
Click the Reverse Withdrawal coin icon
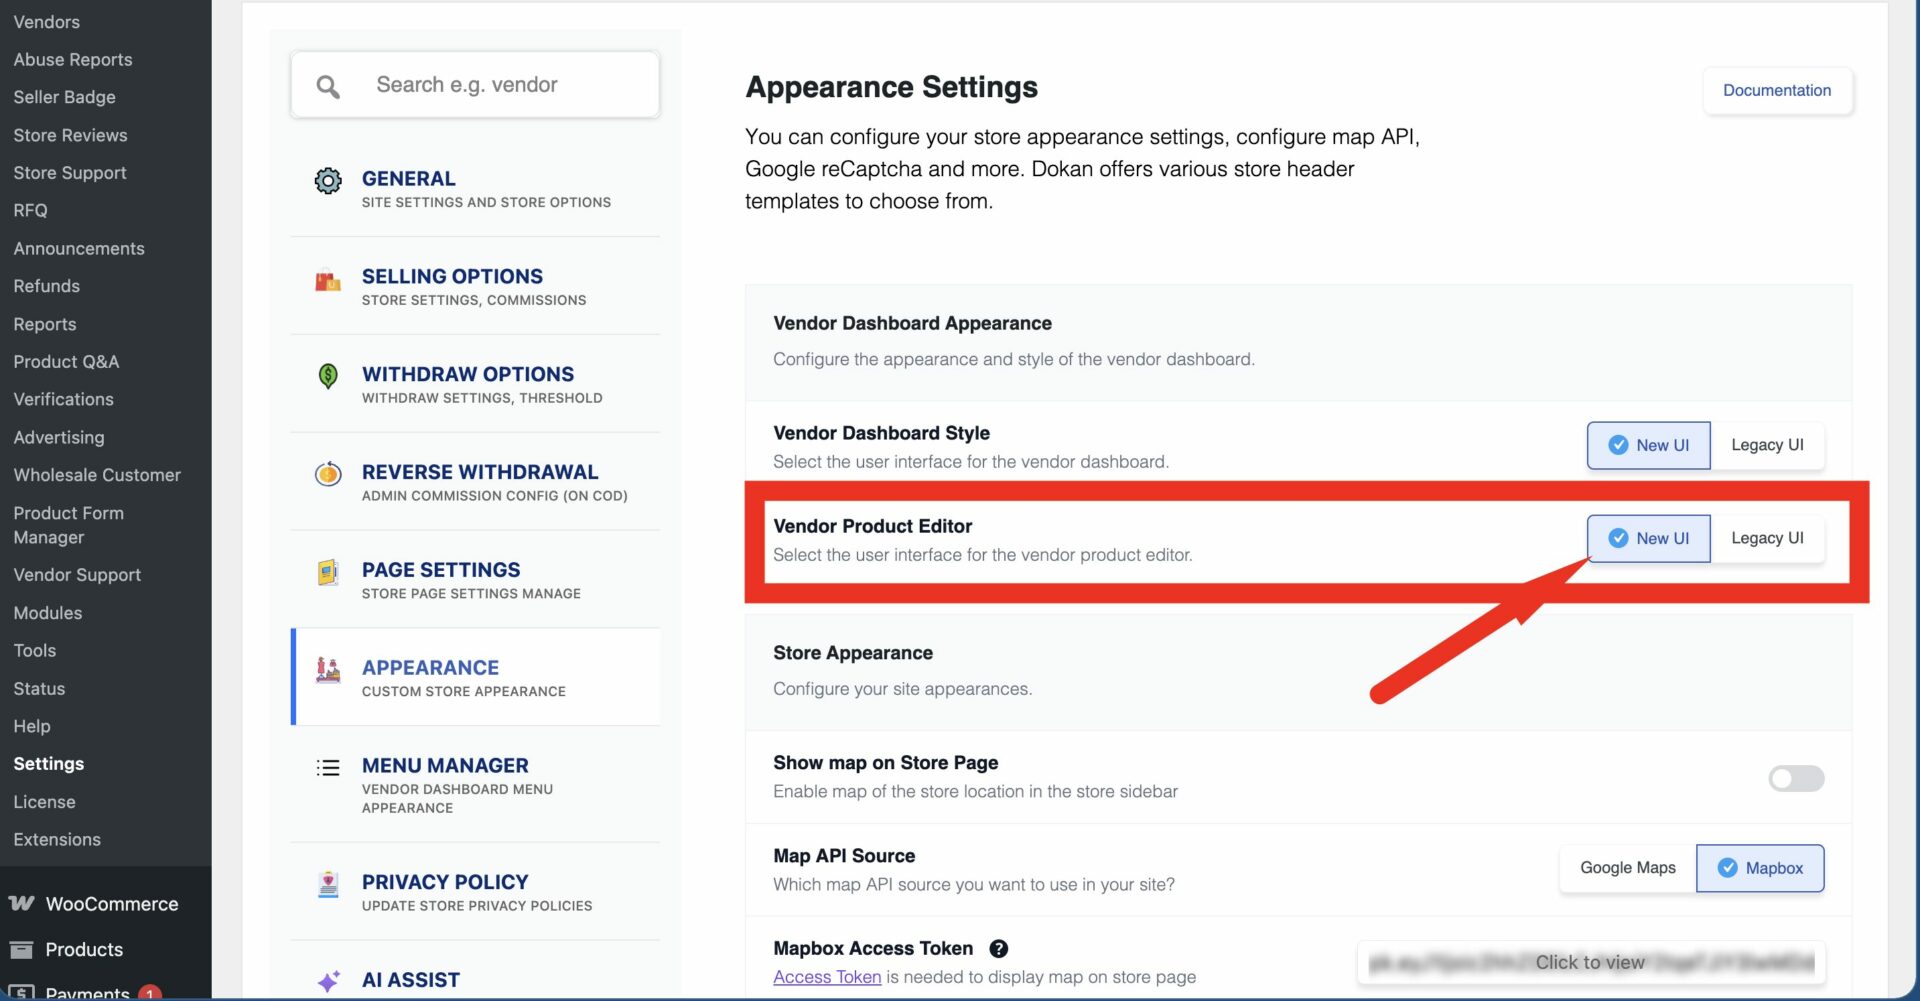(x=328, y=473)
